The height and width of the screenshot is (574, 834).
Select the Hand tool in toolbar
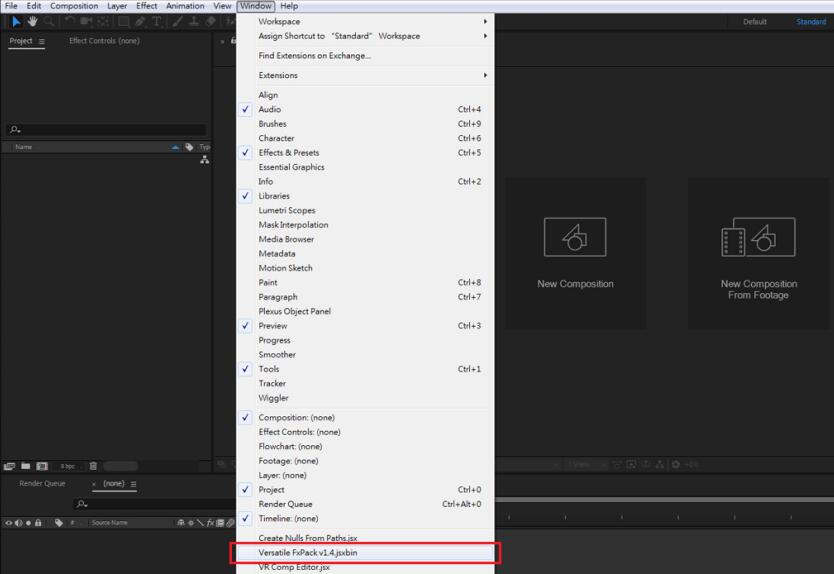pyautogui.click(x=32, y=21)
